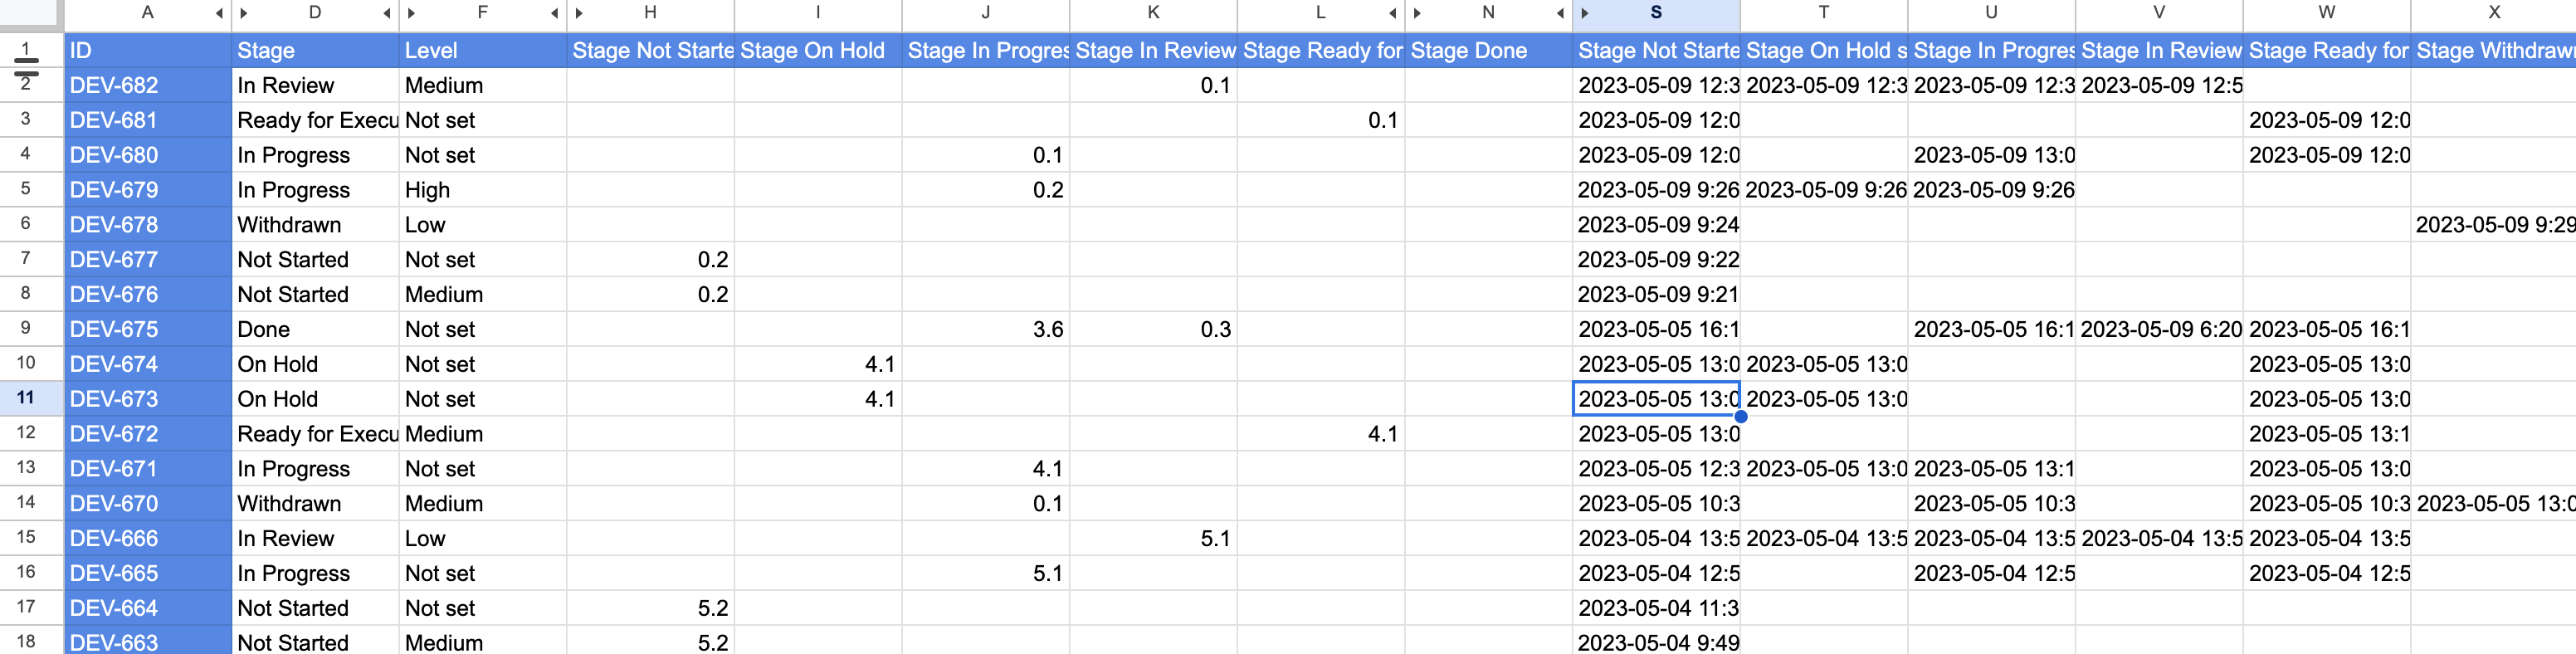Expand hidden columns after column N

(x=1561, y=13)
